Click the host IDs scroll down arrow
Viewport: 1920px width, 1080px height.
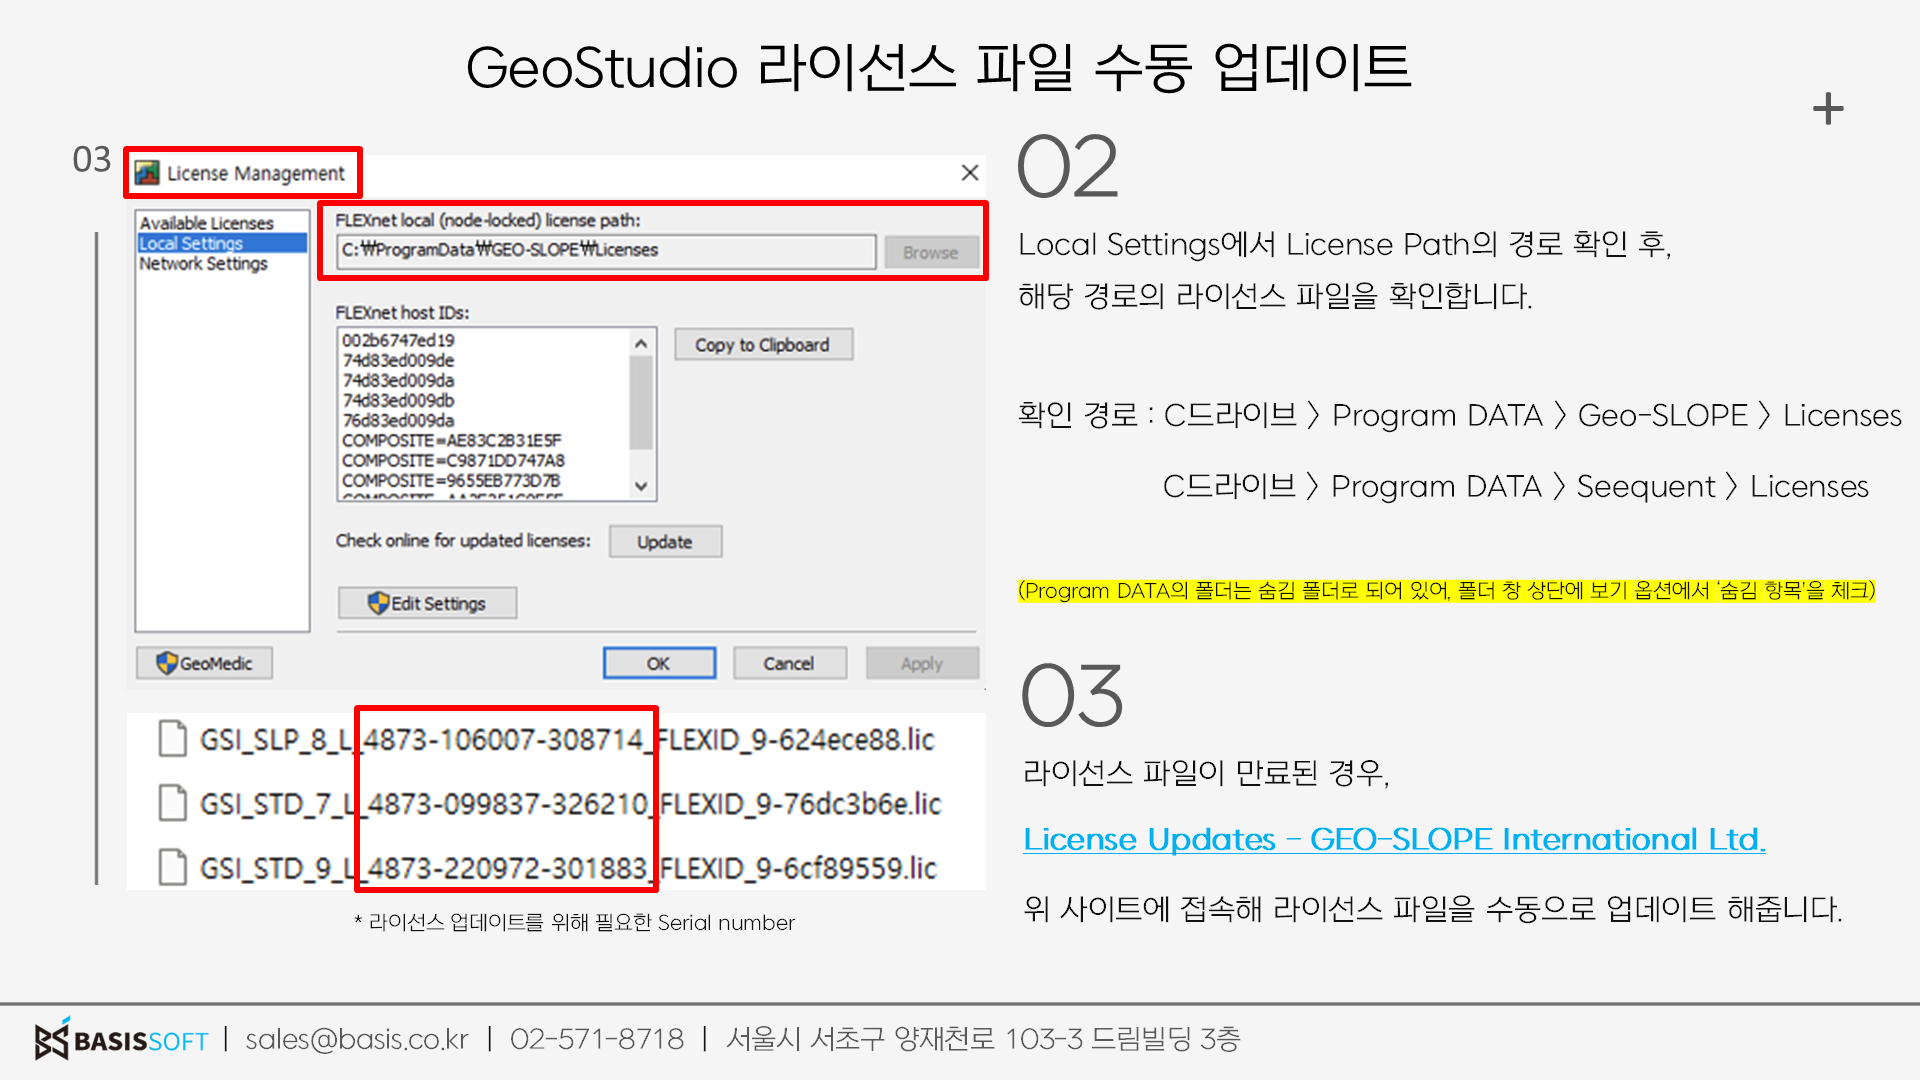641,486
